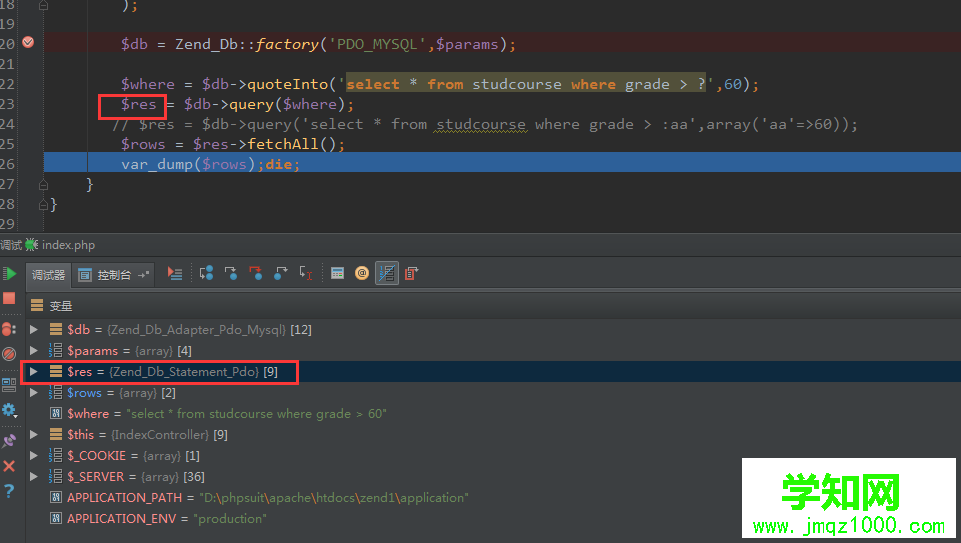Screen dimensions: 961x543
Task: Click the $params array type icon
Action: pos(56,351)
